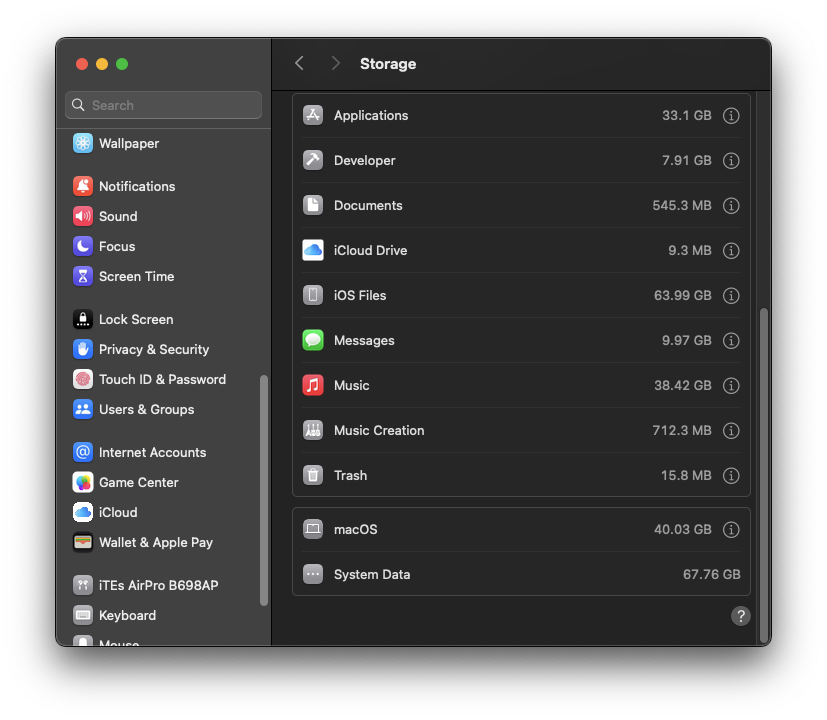Open Game Center in sidebar
827x720 pixels.
138,483
